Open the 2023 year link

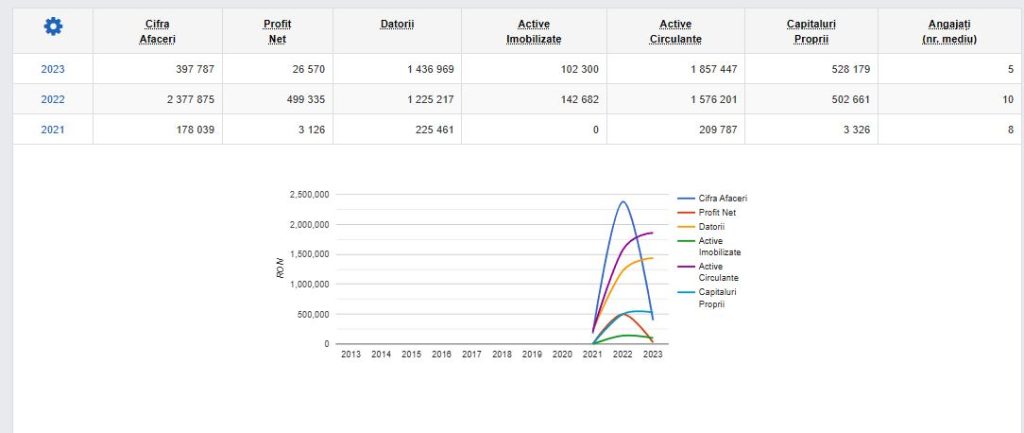53,69
